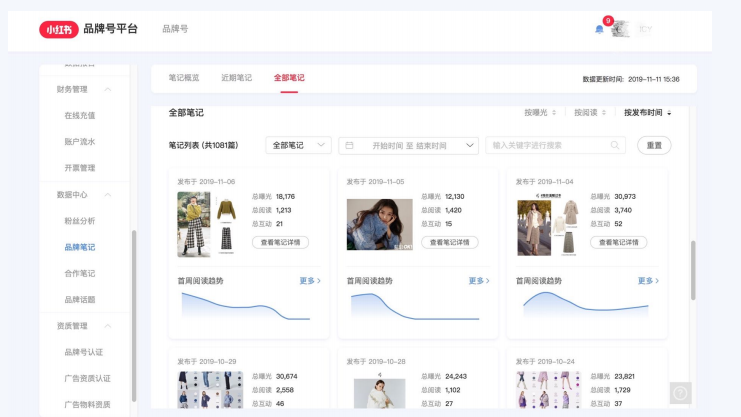
Task: Switch to the 近期笔记 tab
Action: [237, 78]
